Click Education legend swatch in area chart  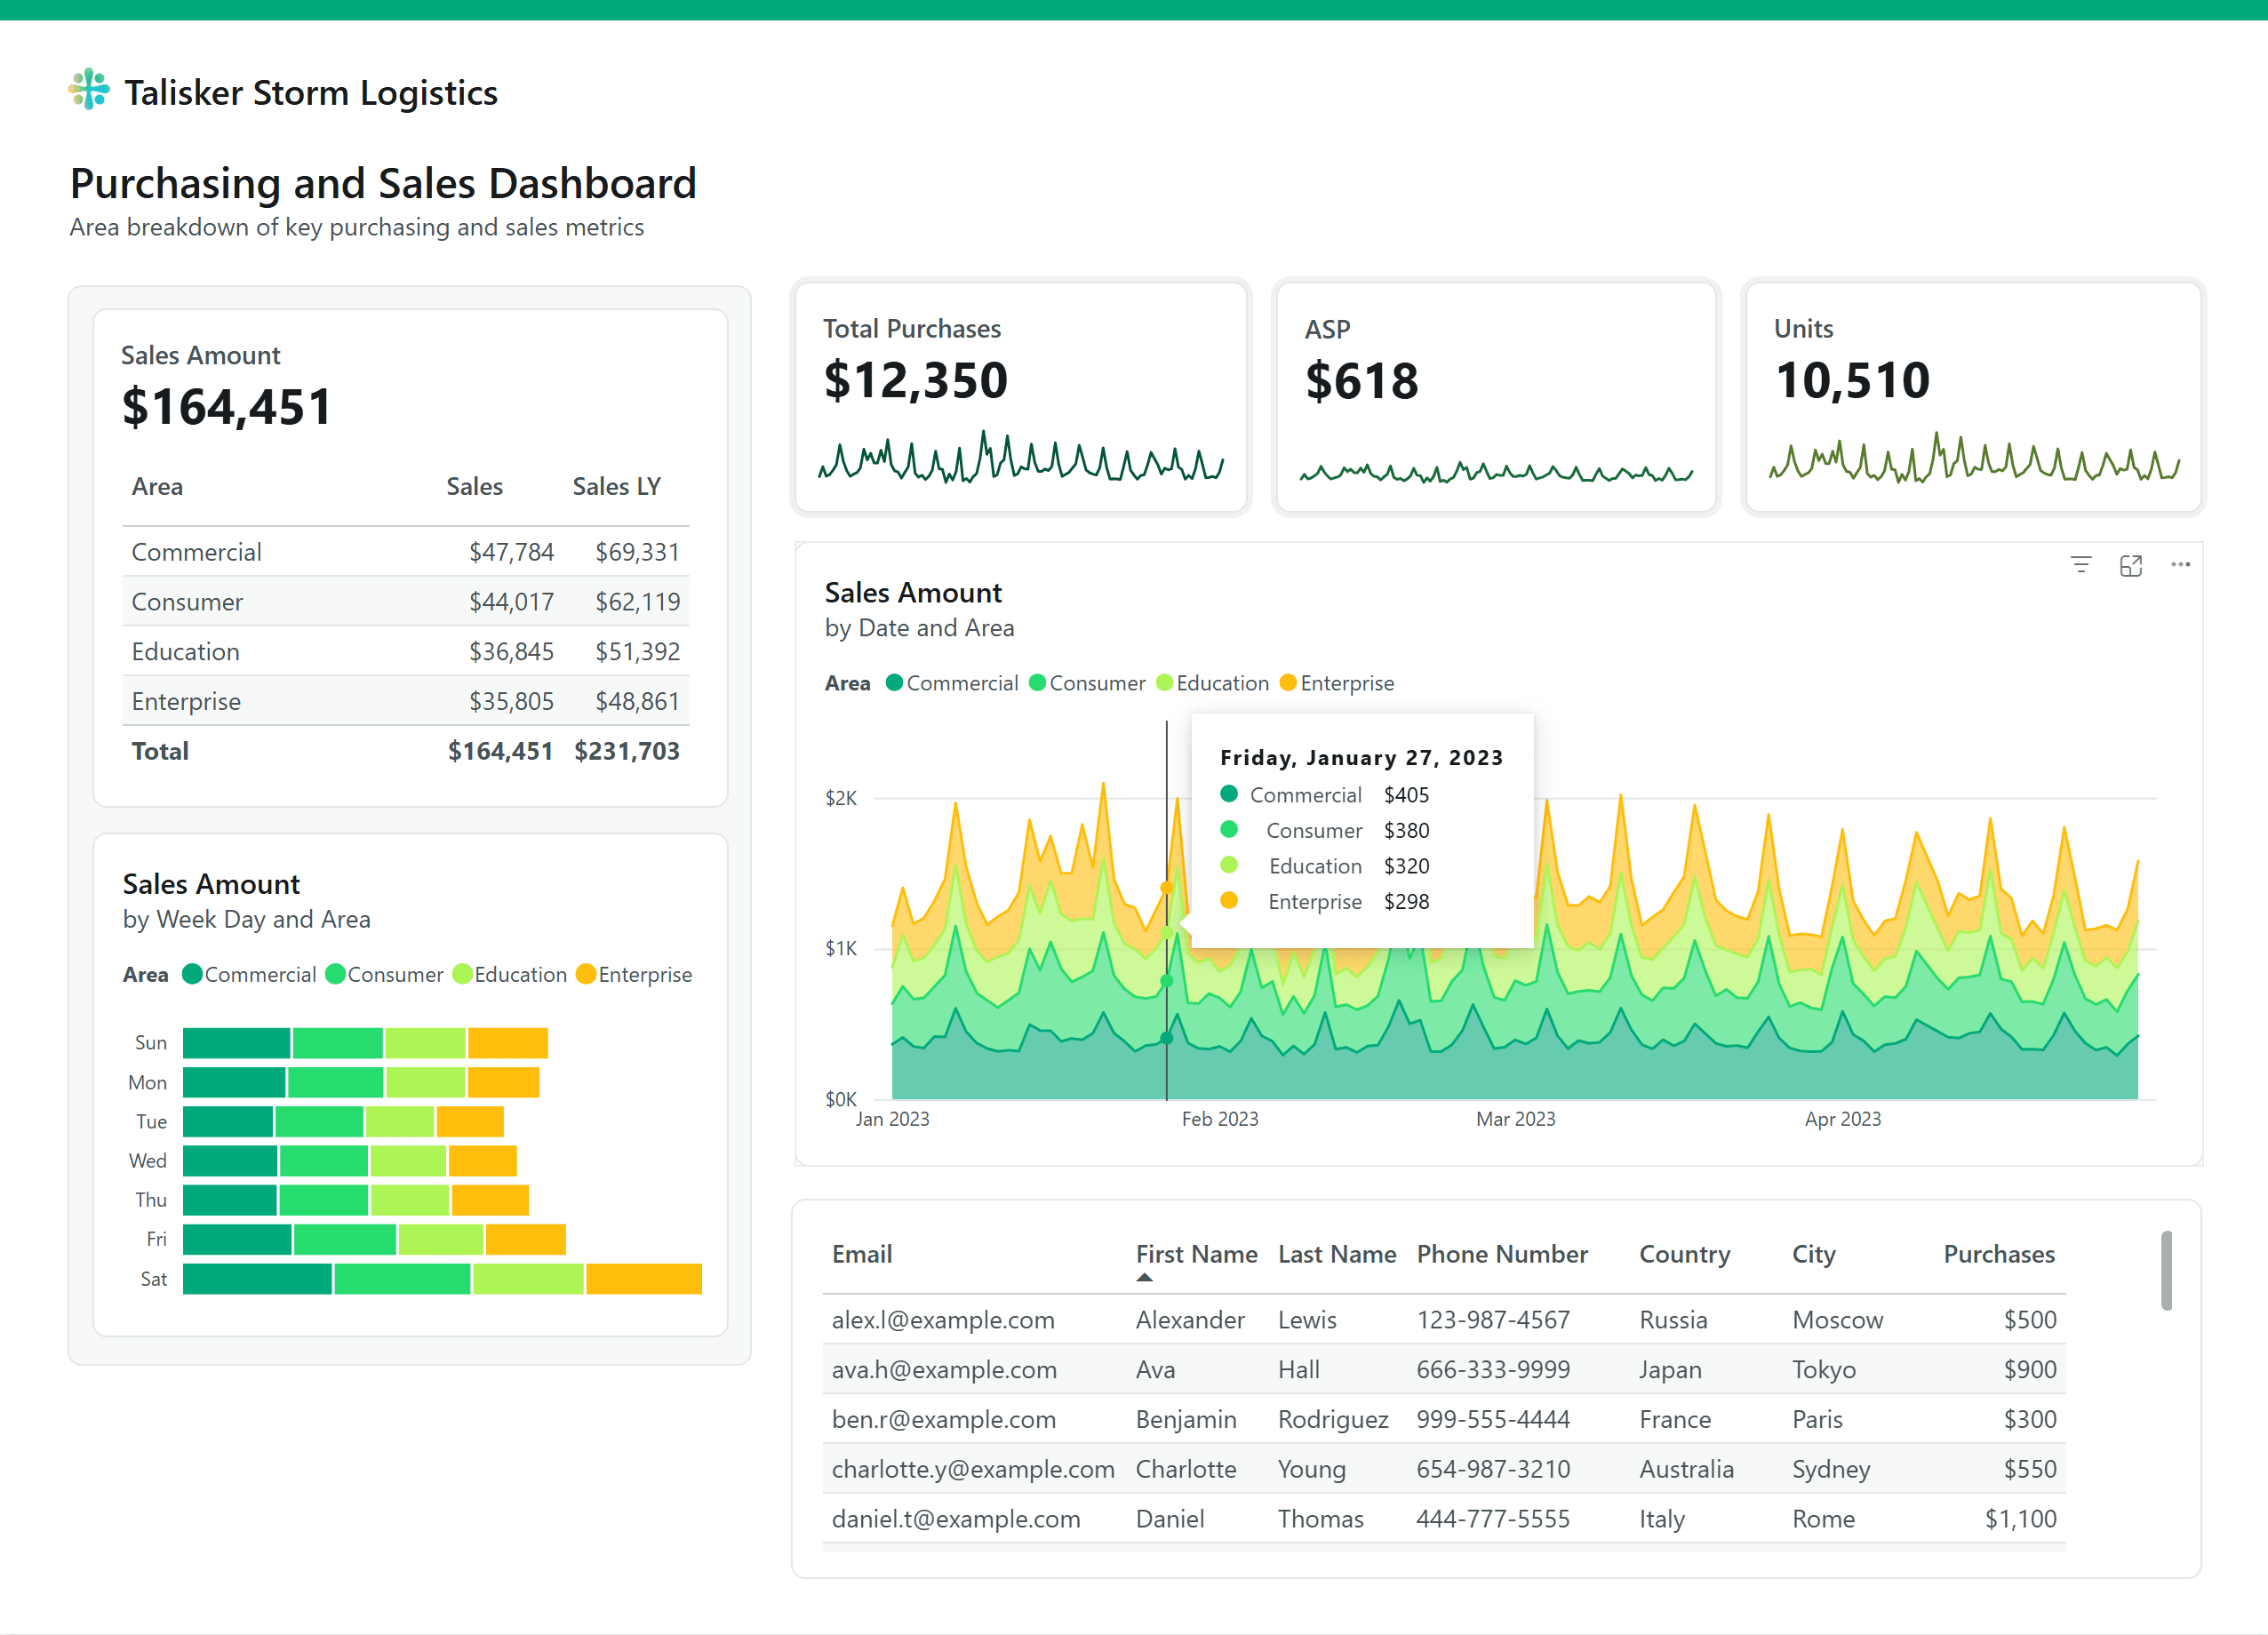coord(1164,683)
